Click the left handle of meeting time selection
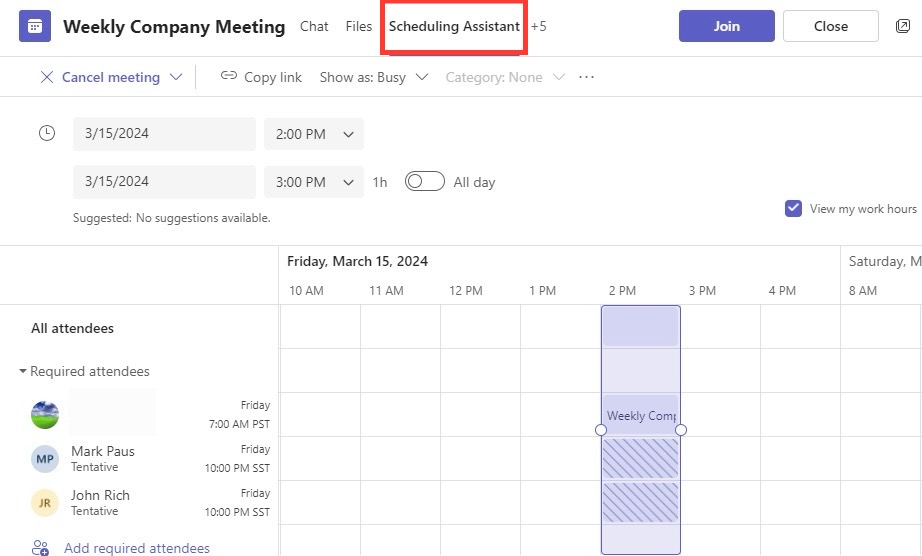This screenshot has height=556, width=922. tap(601, 430)
